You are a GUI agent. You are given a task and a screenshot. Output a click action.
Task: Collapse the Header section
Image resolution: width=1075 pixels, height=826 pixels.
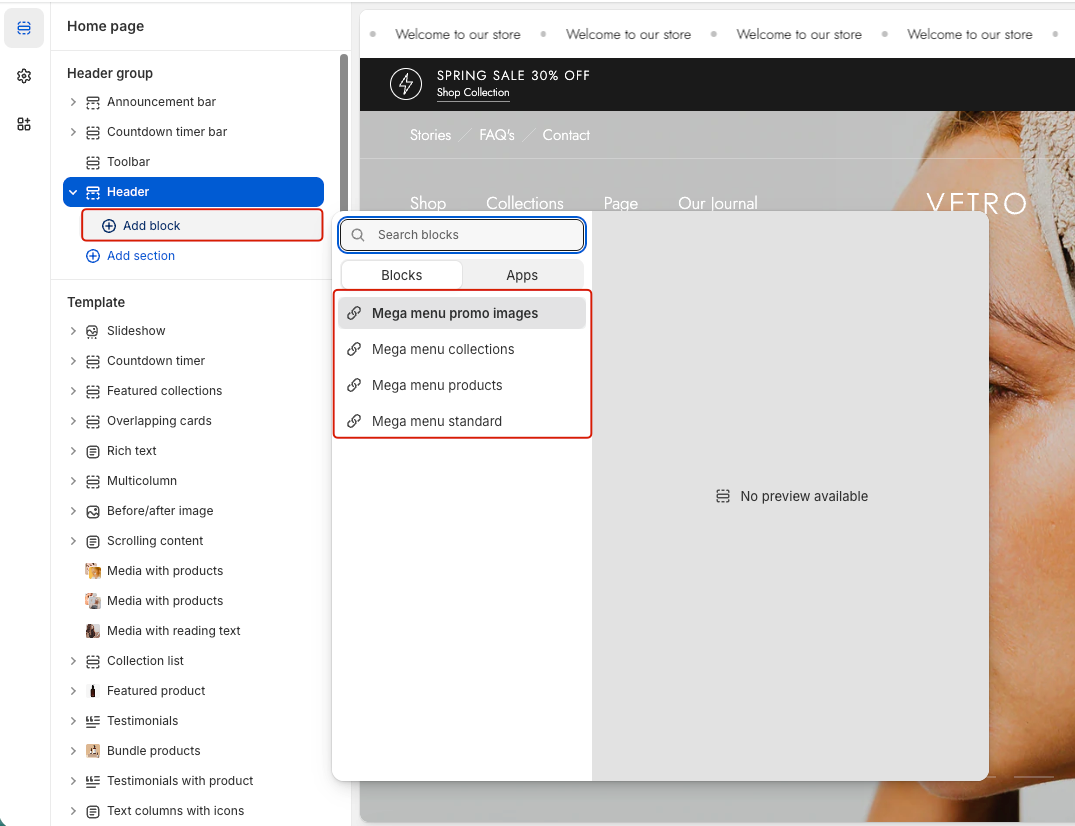(x=73, y=192)
